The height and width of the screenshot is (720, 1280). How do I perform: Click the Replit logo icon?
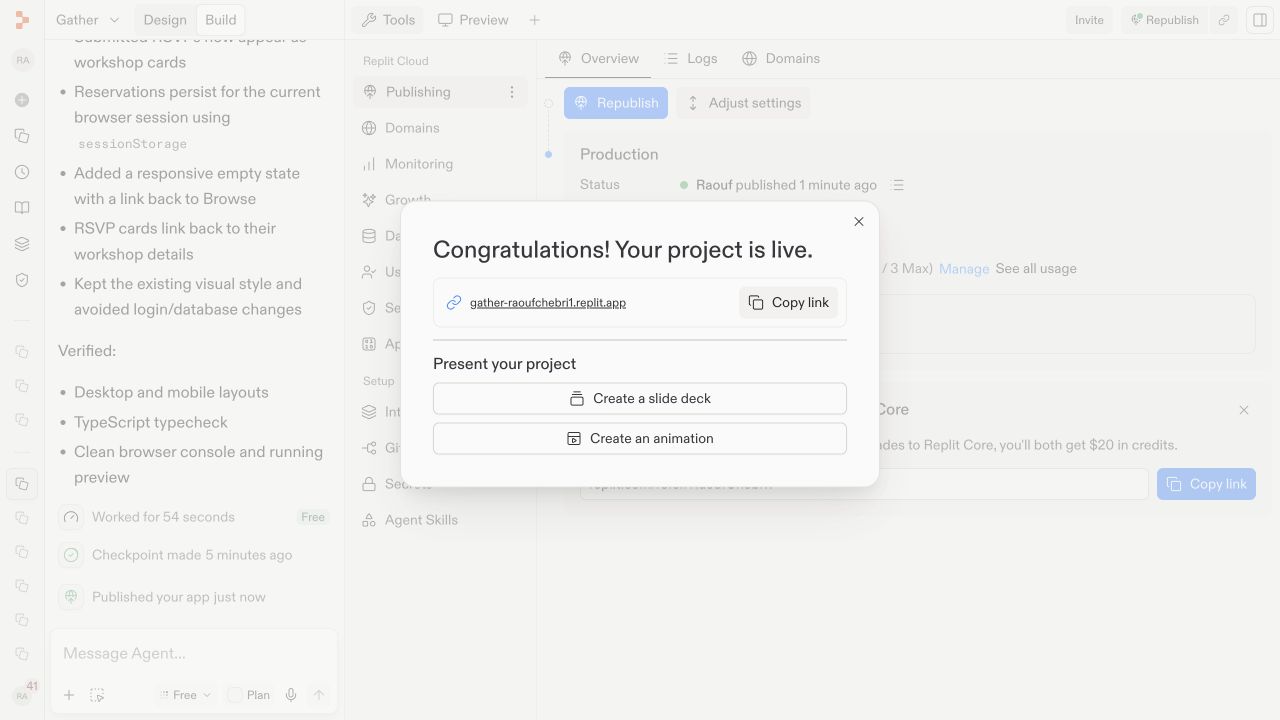tap(22, 20)
